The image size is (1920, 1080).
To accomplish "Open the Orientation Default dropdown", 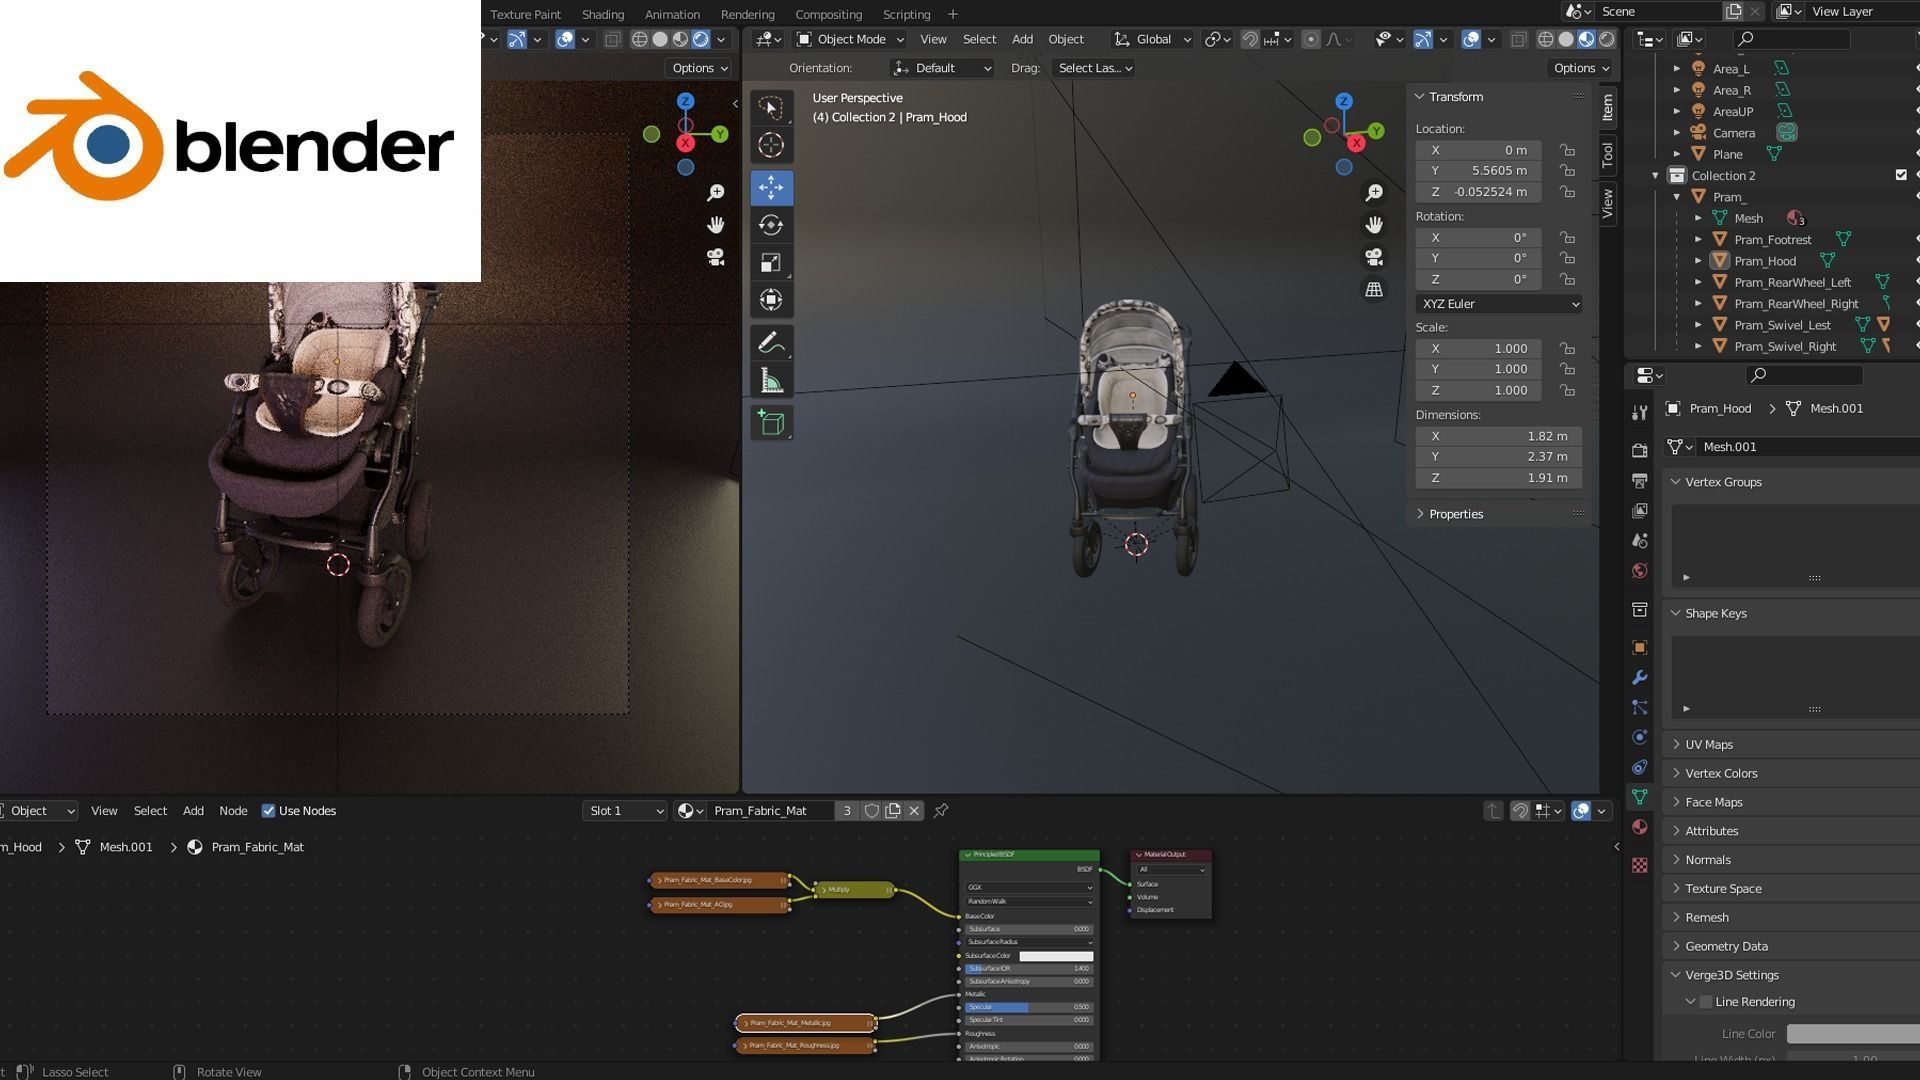I will (942, 68).
